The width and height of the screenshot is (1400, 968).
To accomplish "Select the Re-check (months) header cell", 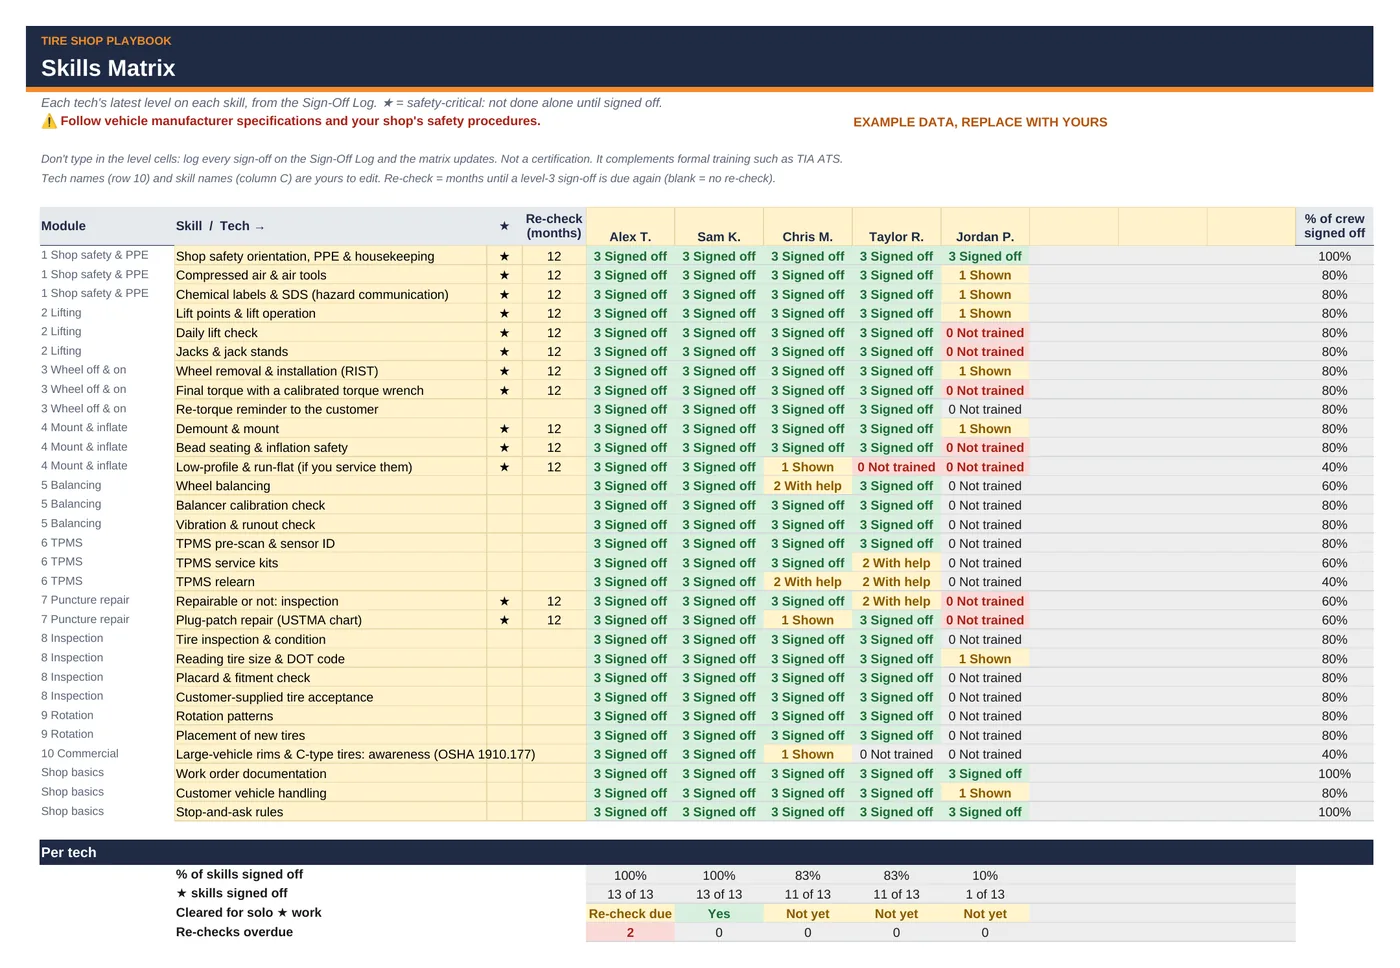I will 554,226.
